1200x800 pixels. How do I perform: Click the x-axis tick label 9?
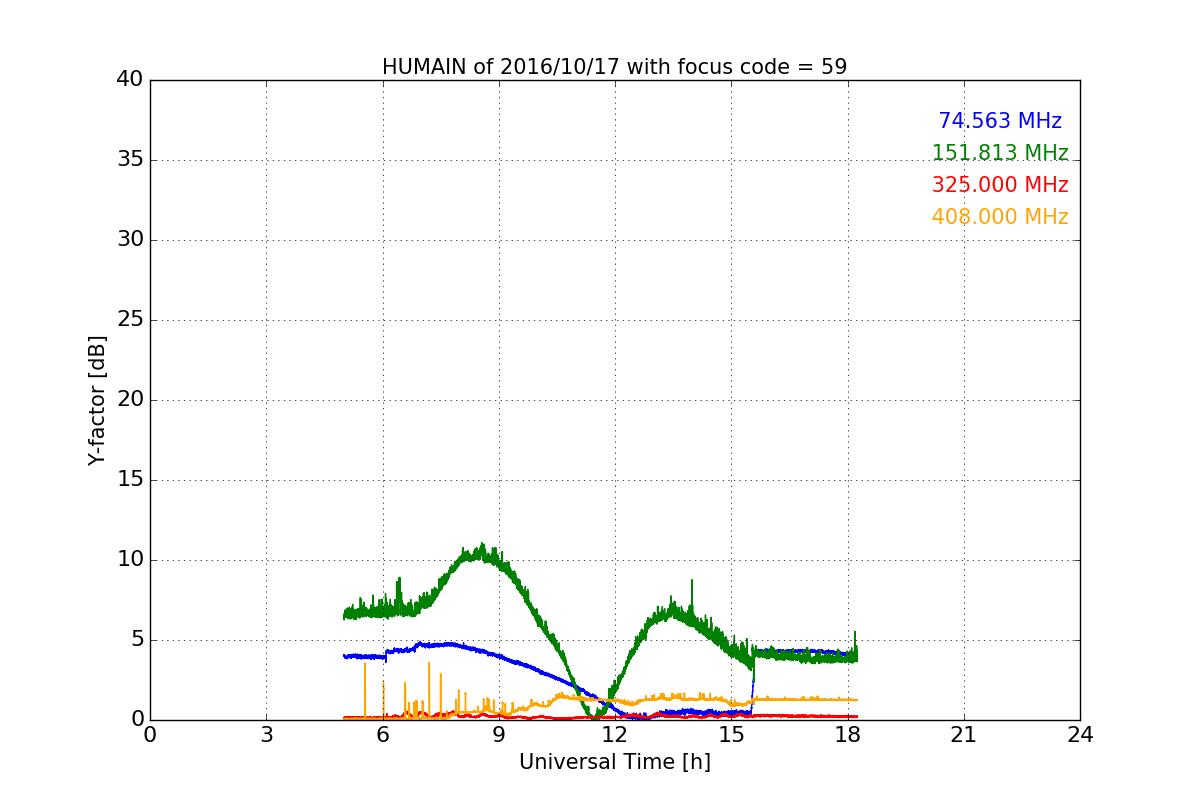click(x=499, y=735)
